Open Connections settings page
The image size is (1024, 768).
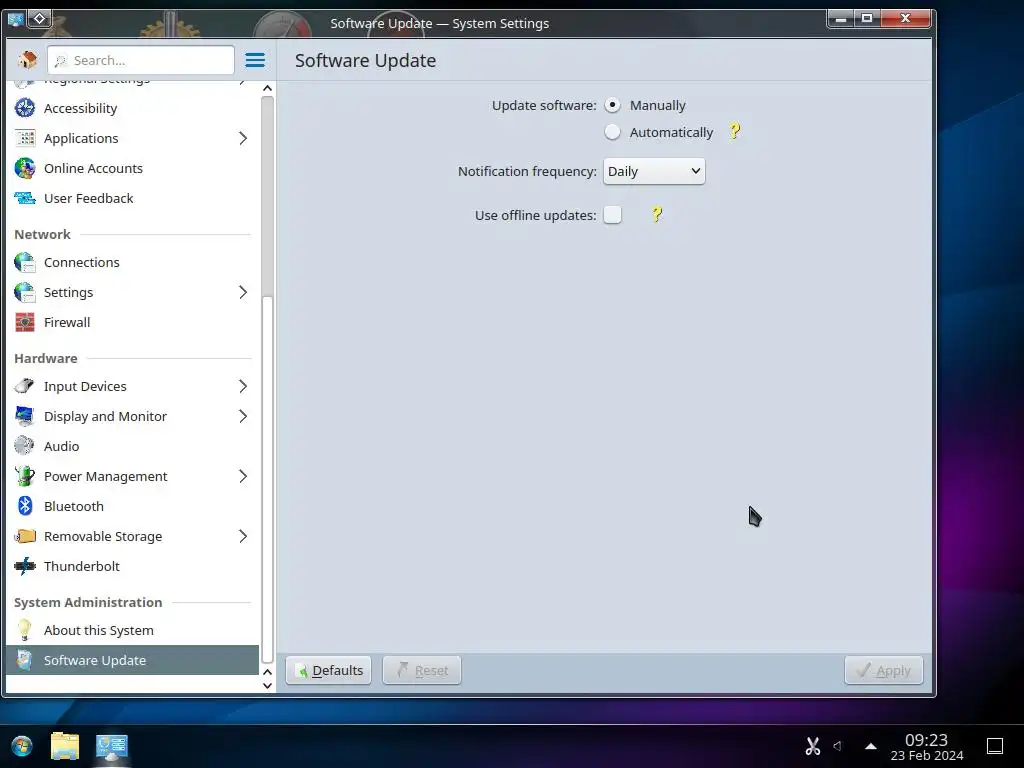(133, 263)
